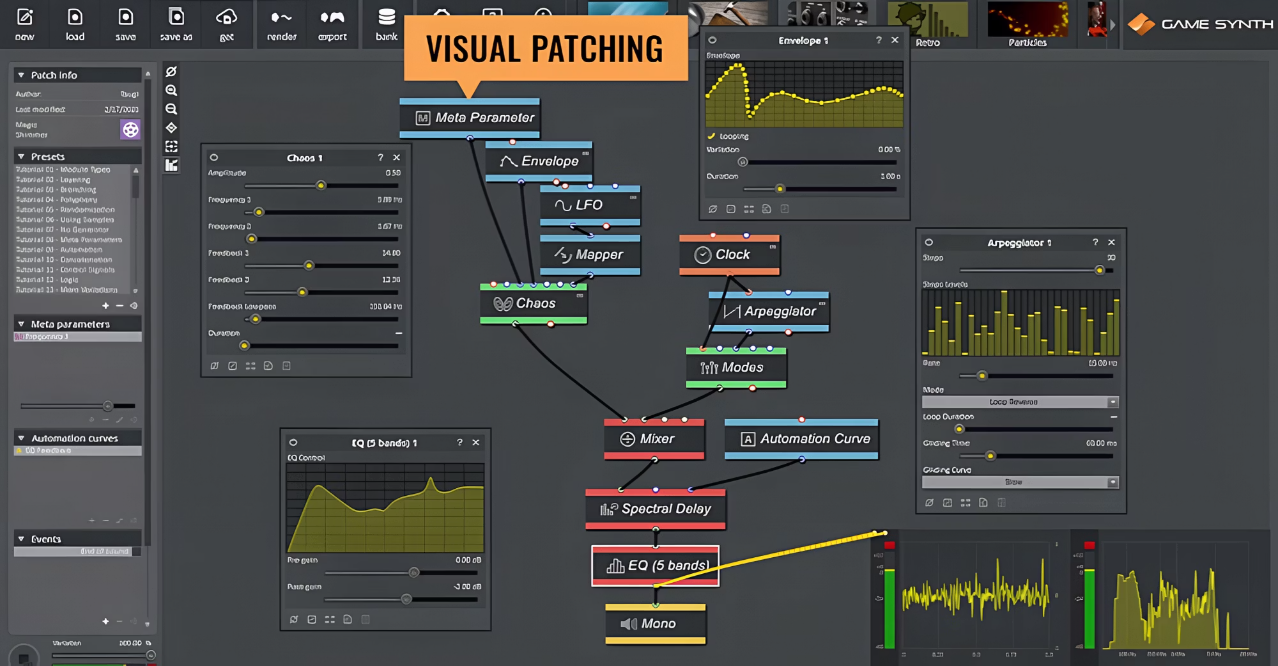Select the Modes module node

tap(736, 367)
